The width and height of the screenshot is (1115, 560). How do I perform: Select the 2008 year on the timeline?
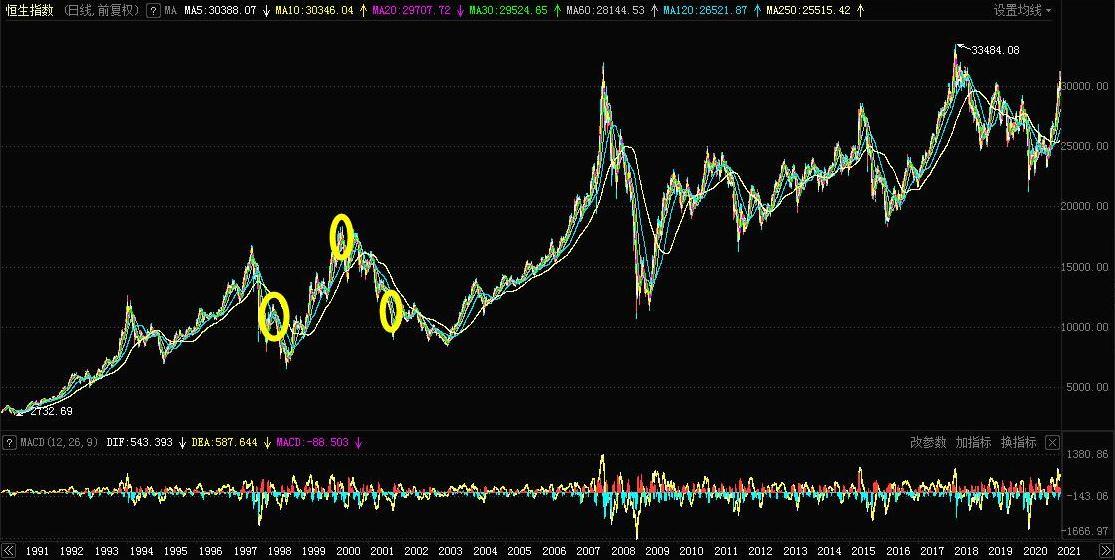623,551
